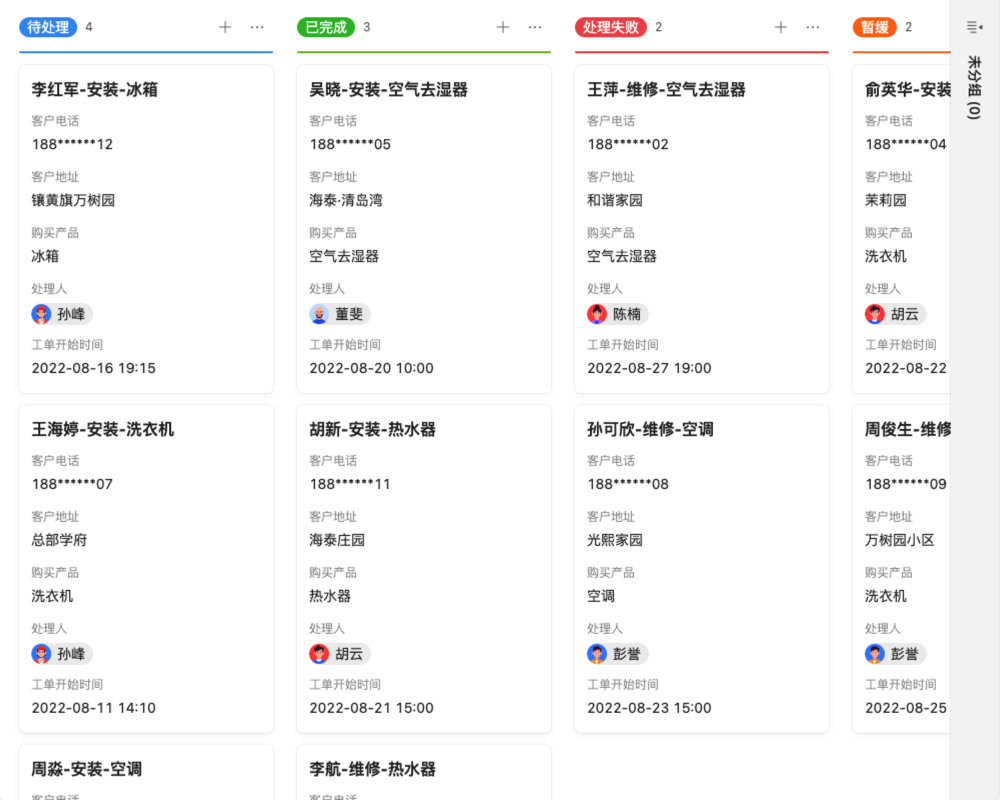
Task: Click the plus icon in the 已完成 column
Action: point(502,27)
